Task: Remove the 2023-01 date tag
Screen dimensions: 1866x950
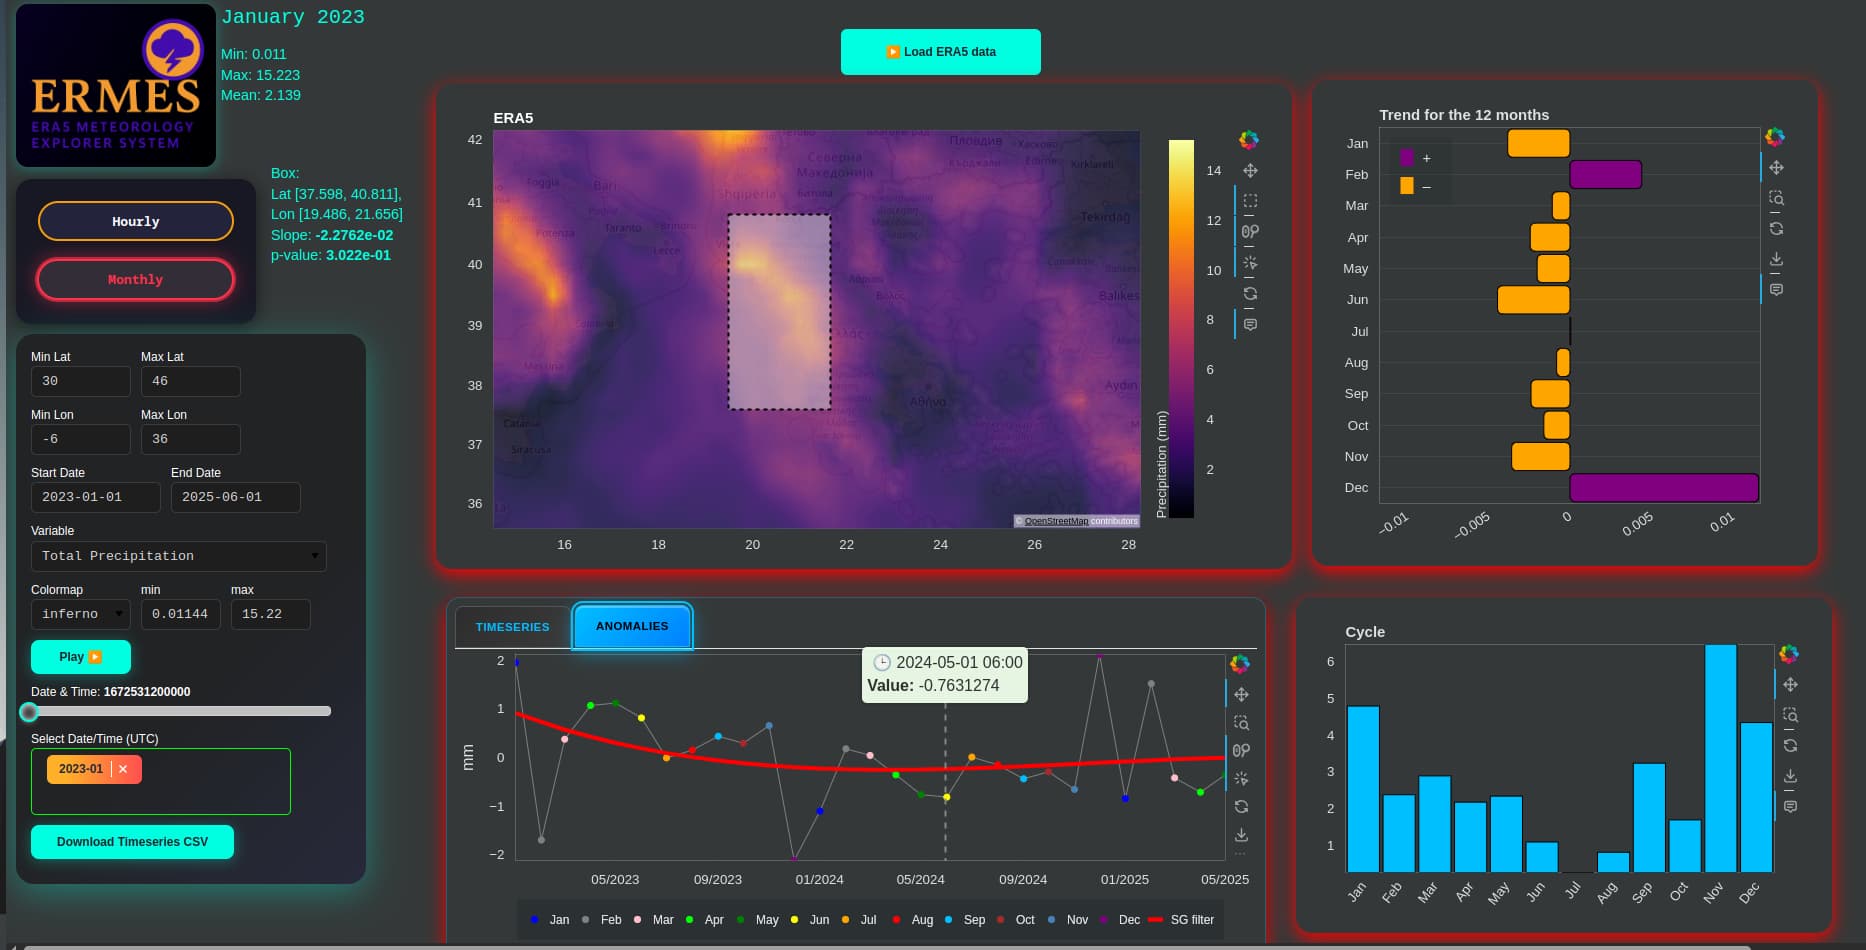Action: pyautogui.click(x=123, y=769)
